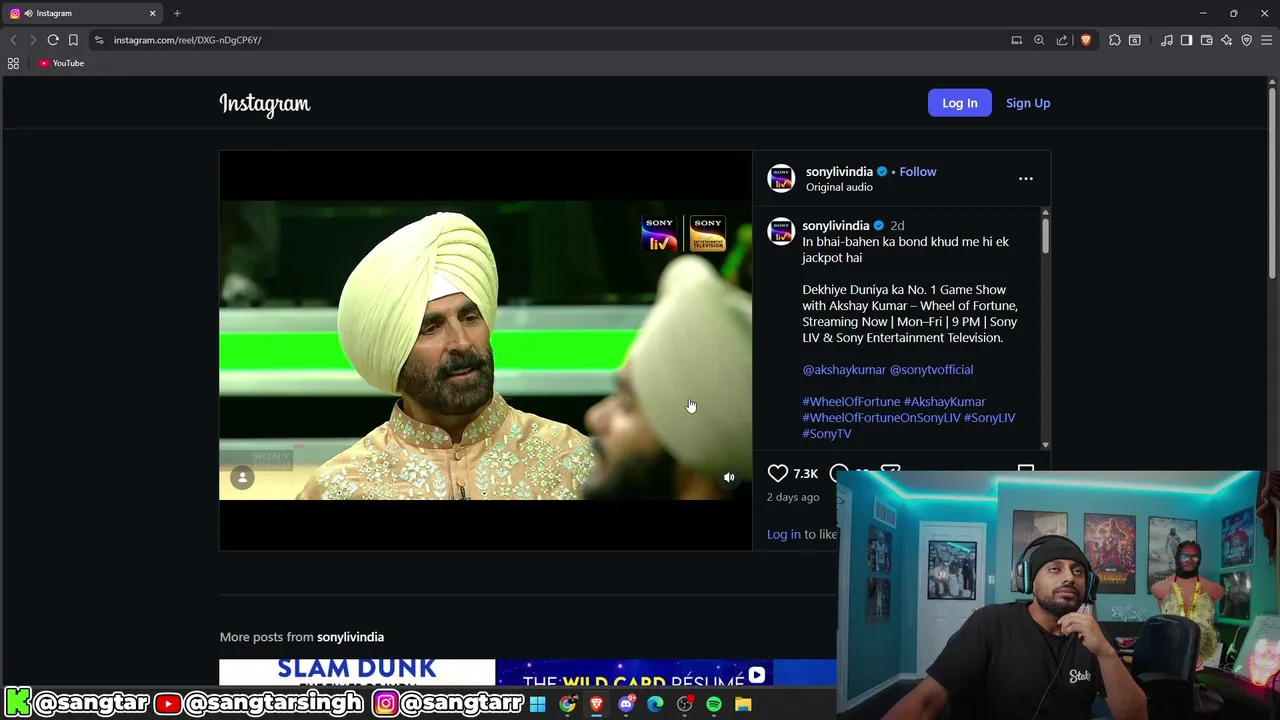Open the Windows Start menu

537,704
